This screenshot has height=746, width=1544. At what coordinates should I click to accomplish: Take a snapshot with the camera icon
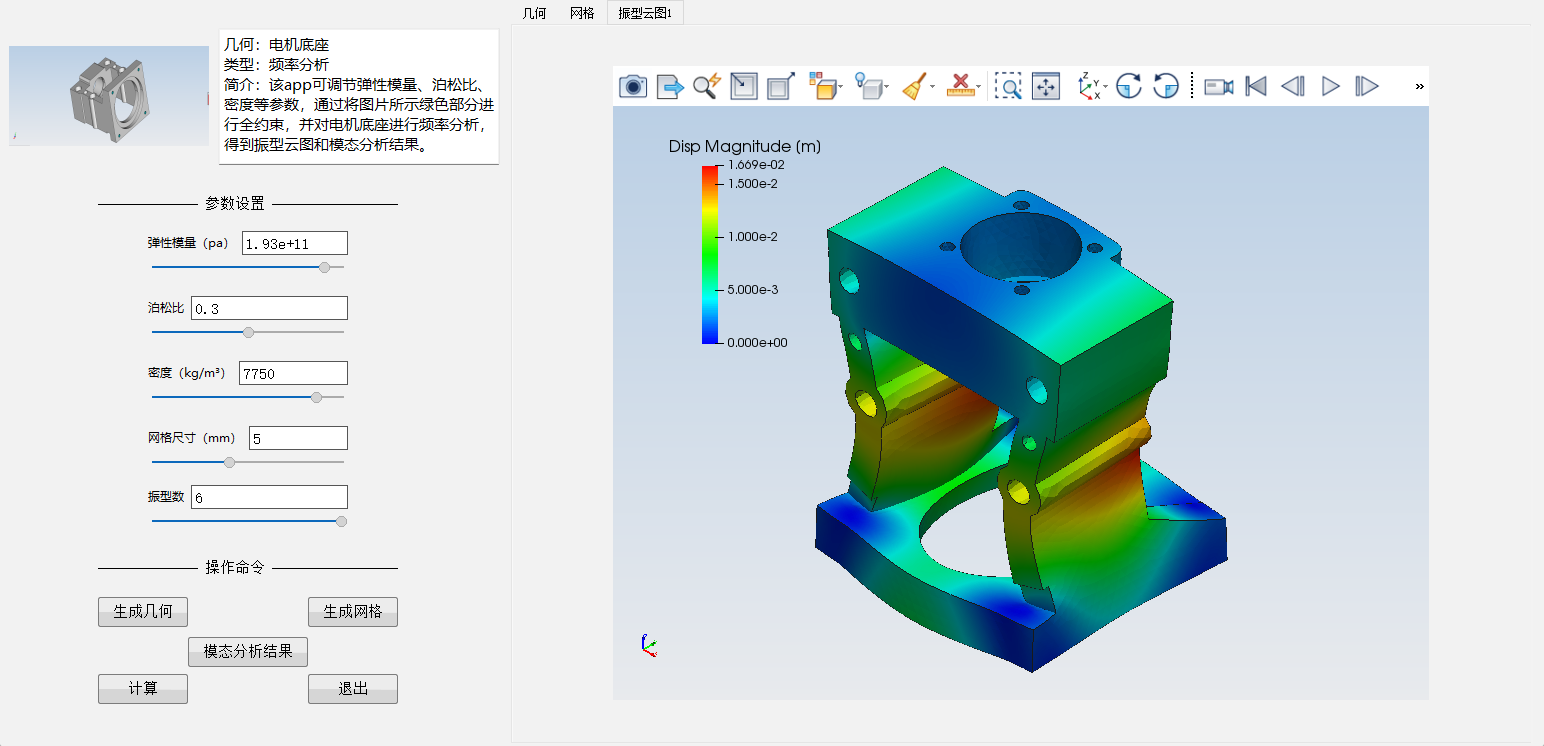coord(633,86)
